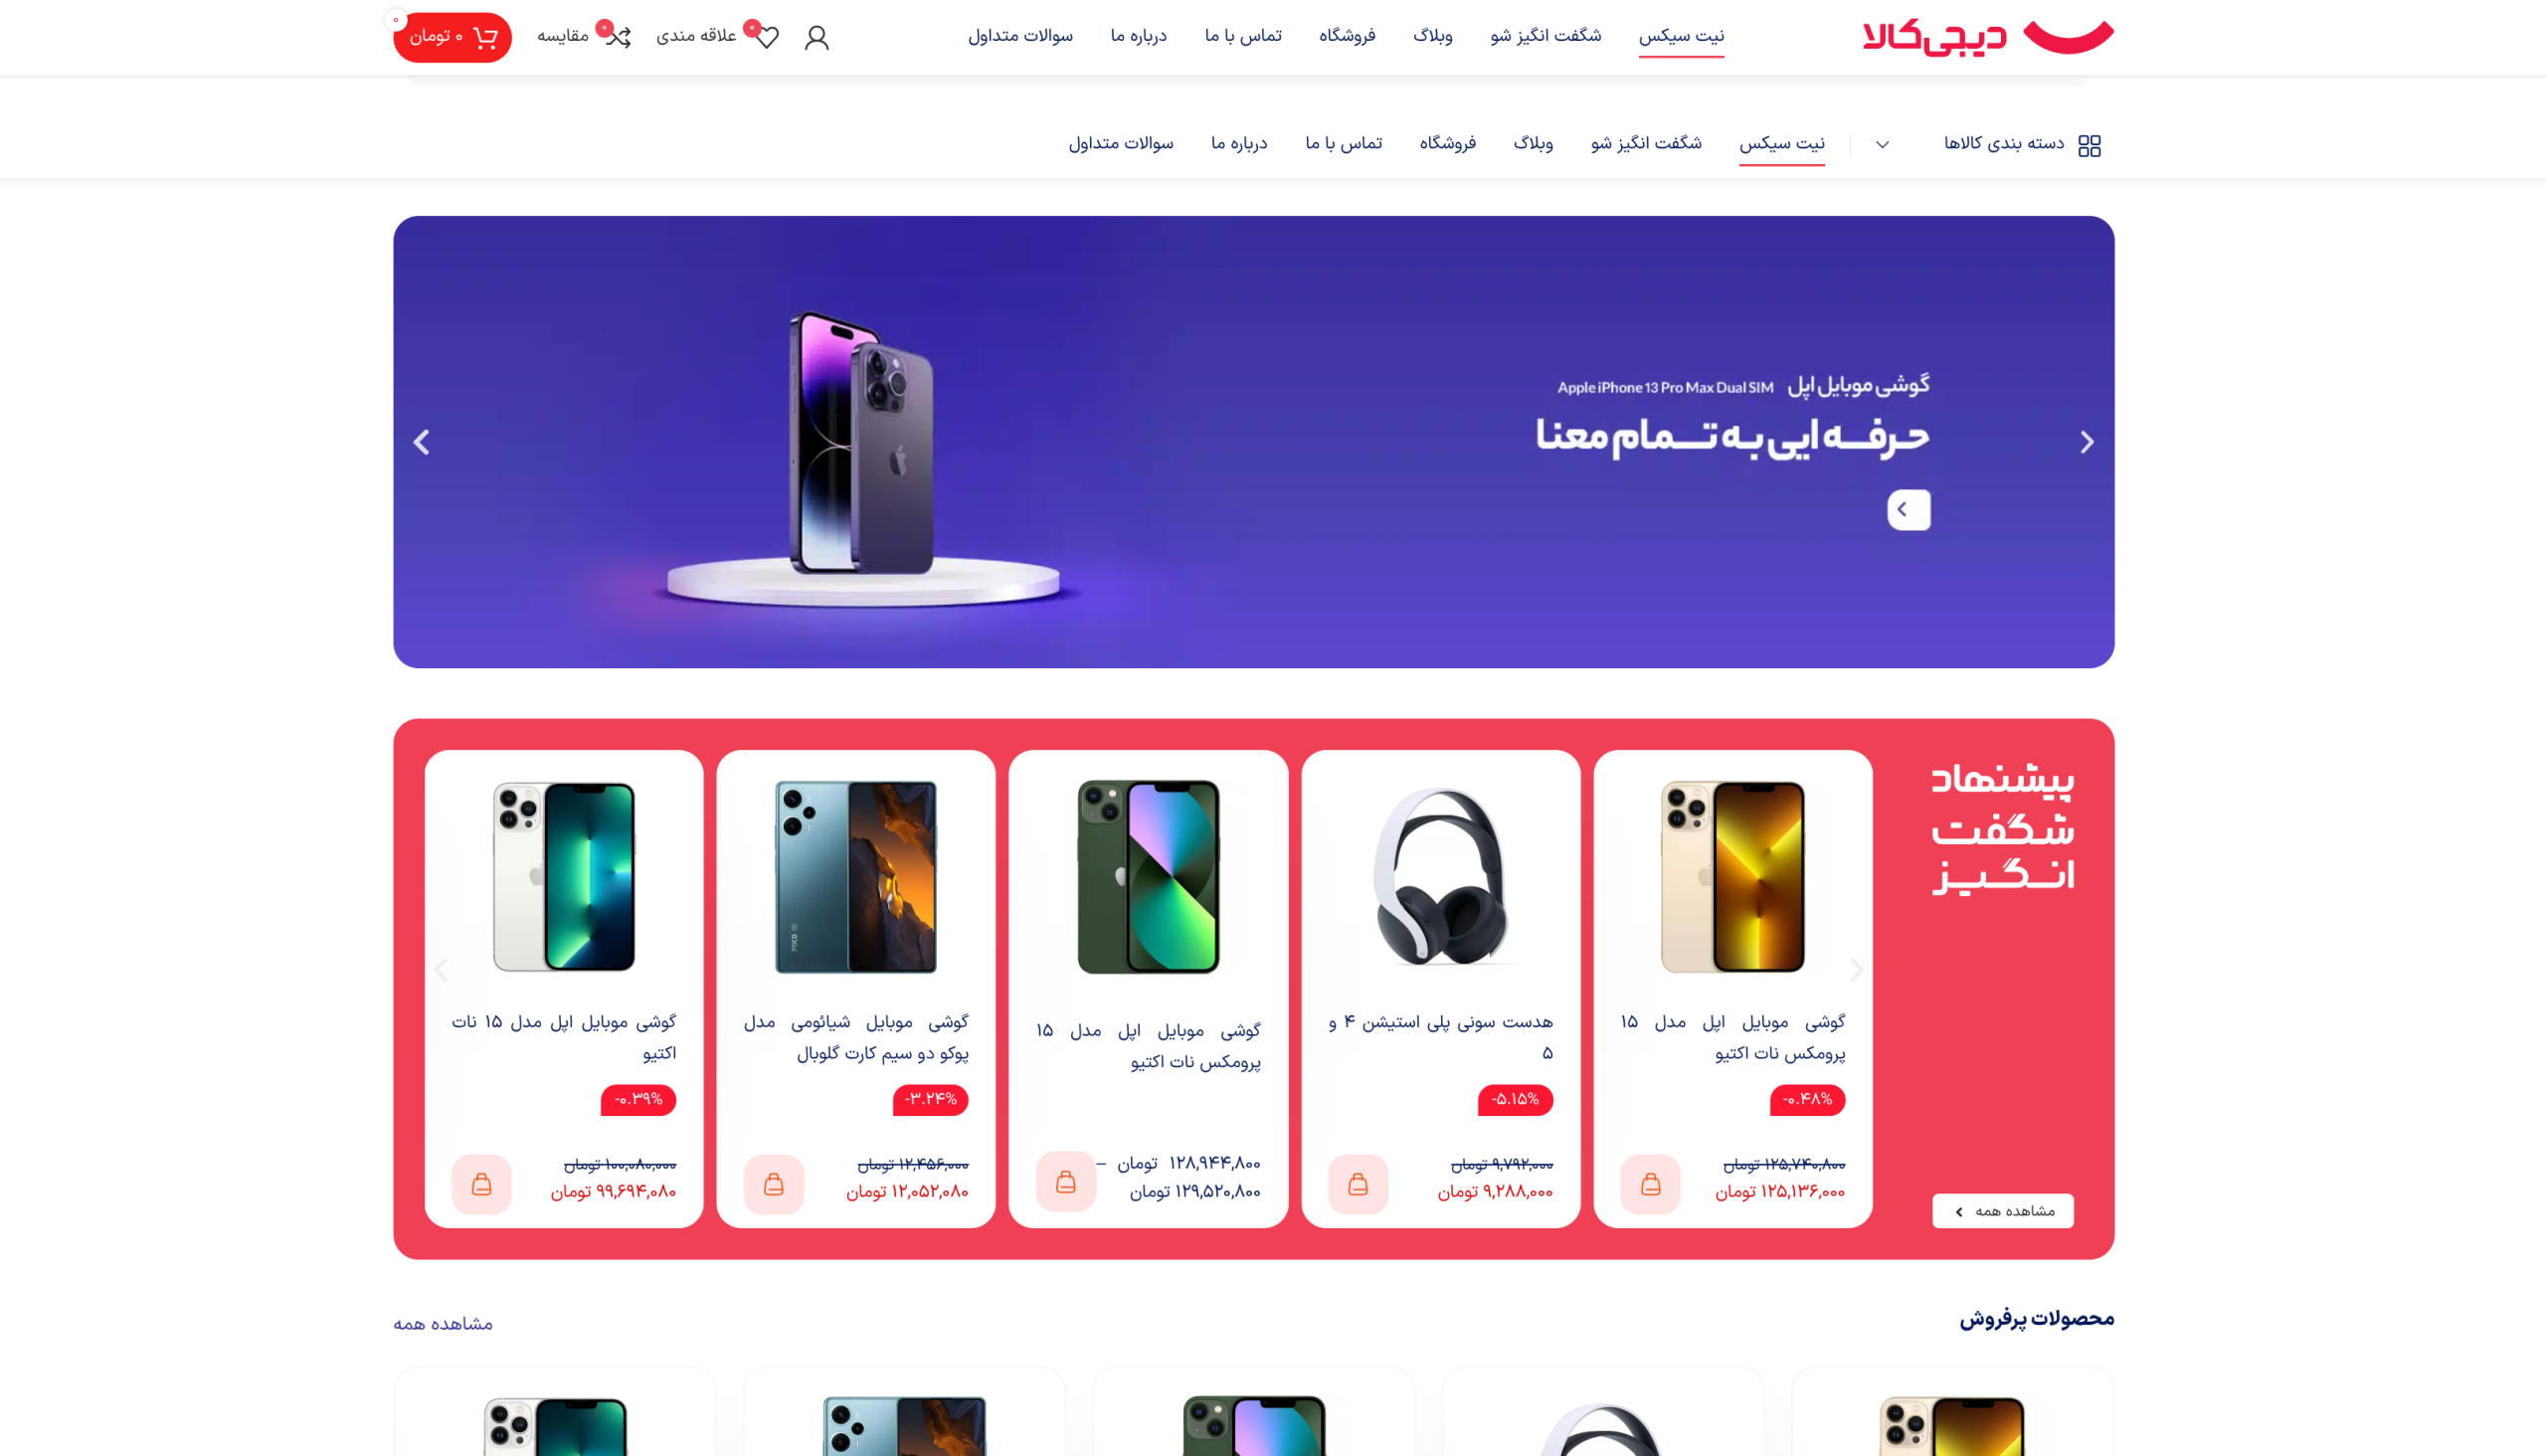The height and width of the screenshot is (1456, 2546).
Task: Open the FAQ item in second navigation bar
Action: pos(1120,143)
